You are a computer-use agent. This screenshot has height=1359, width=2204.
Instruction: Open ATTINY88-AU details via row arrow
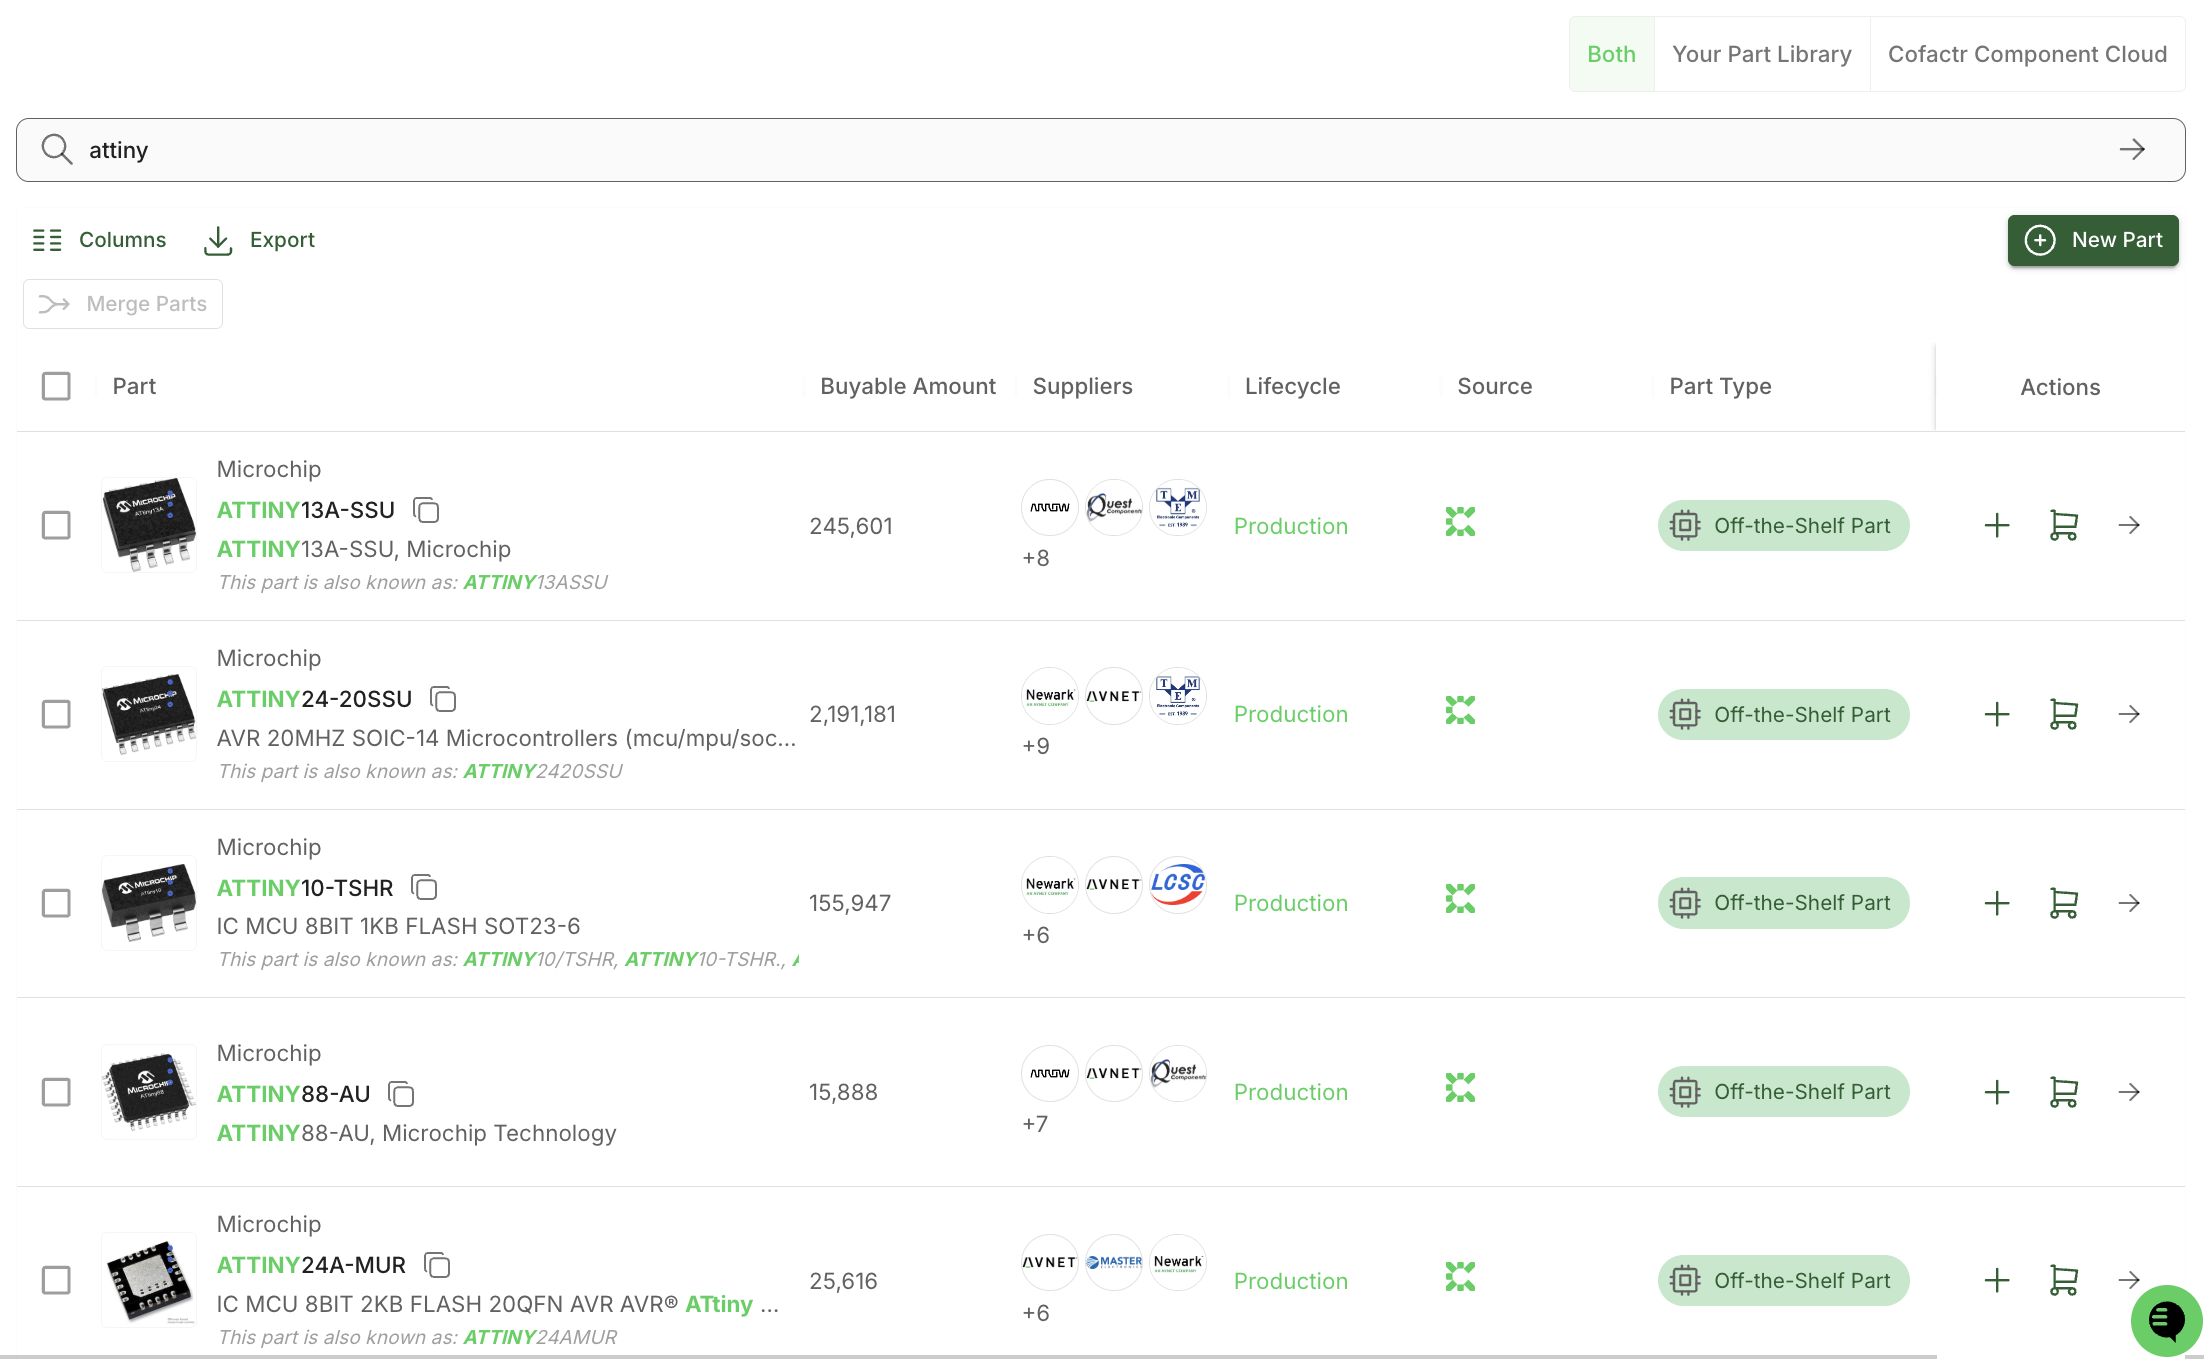click(x=2129, y=1092)
